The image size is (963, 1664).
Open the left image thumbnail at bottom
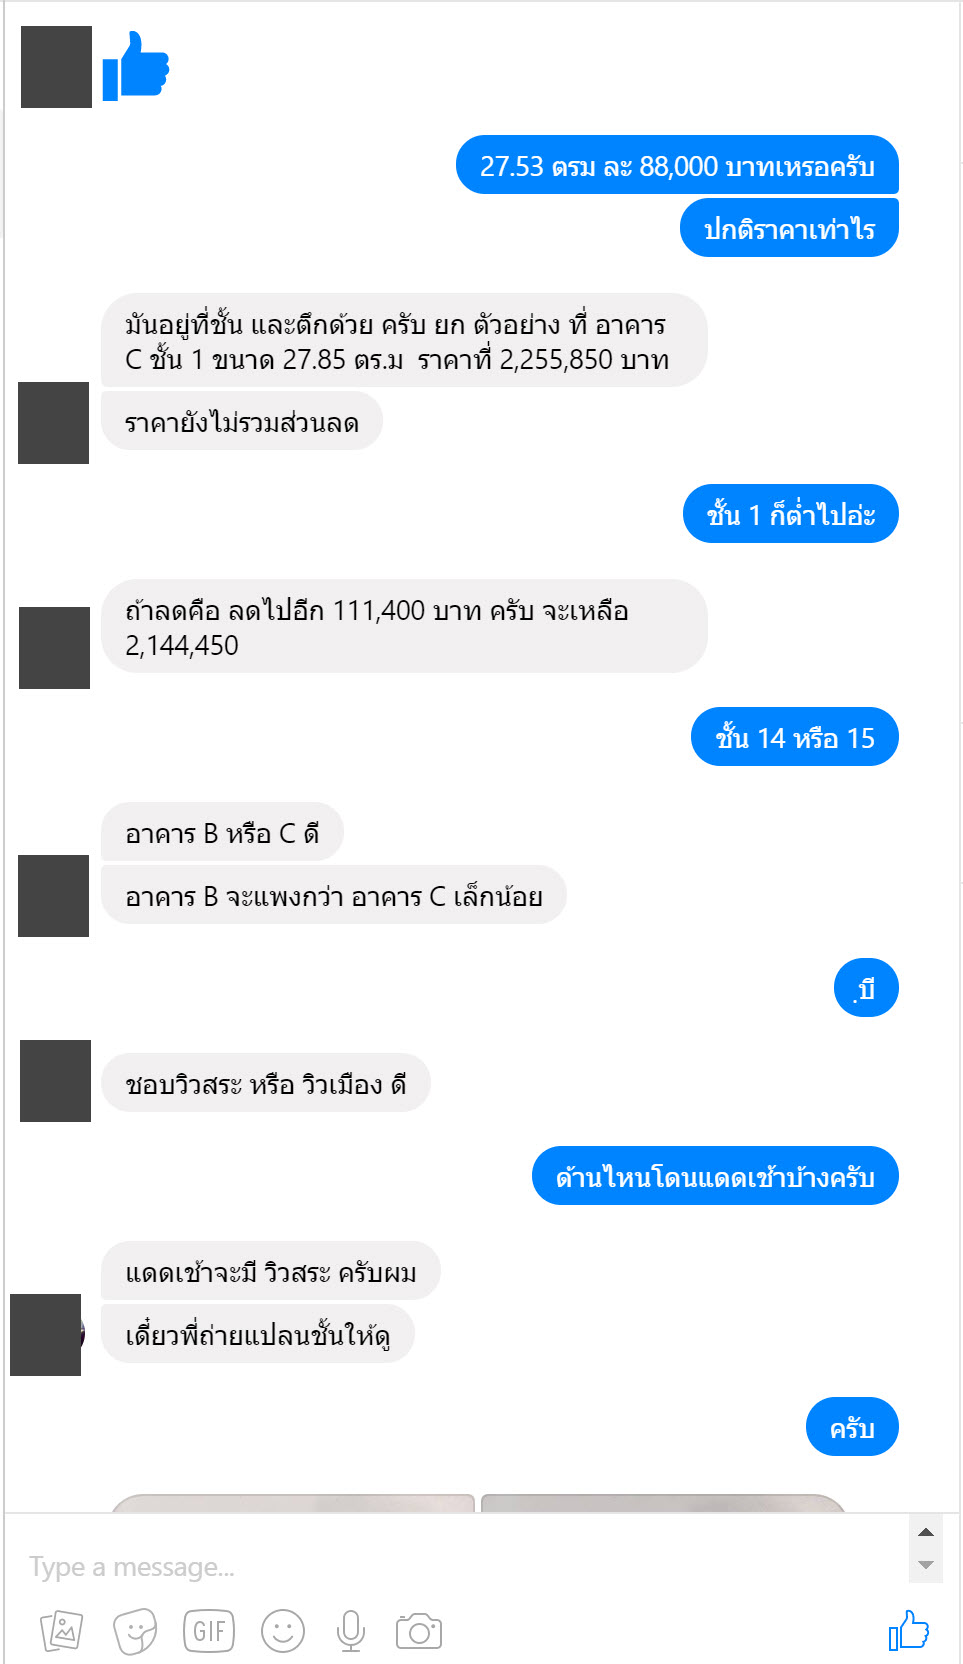tap(293, 1503)
